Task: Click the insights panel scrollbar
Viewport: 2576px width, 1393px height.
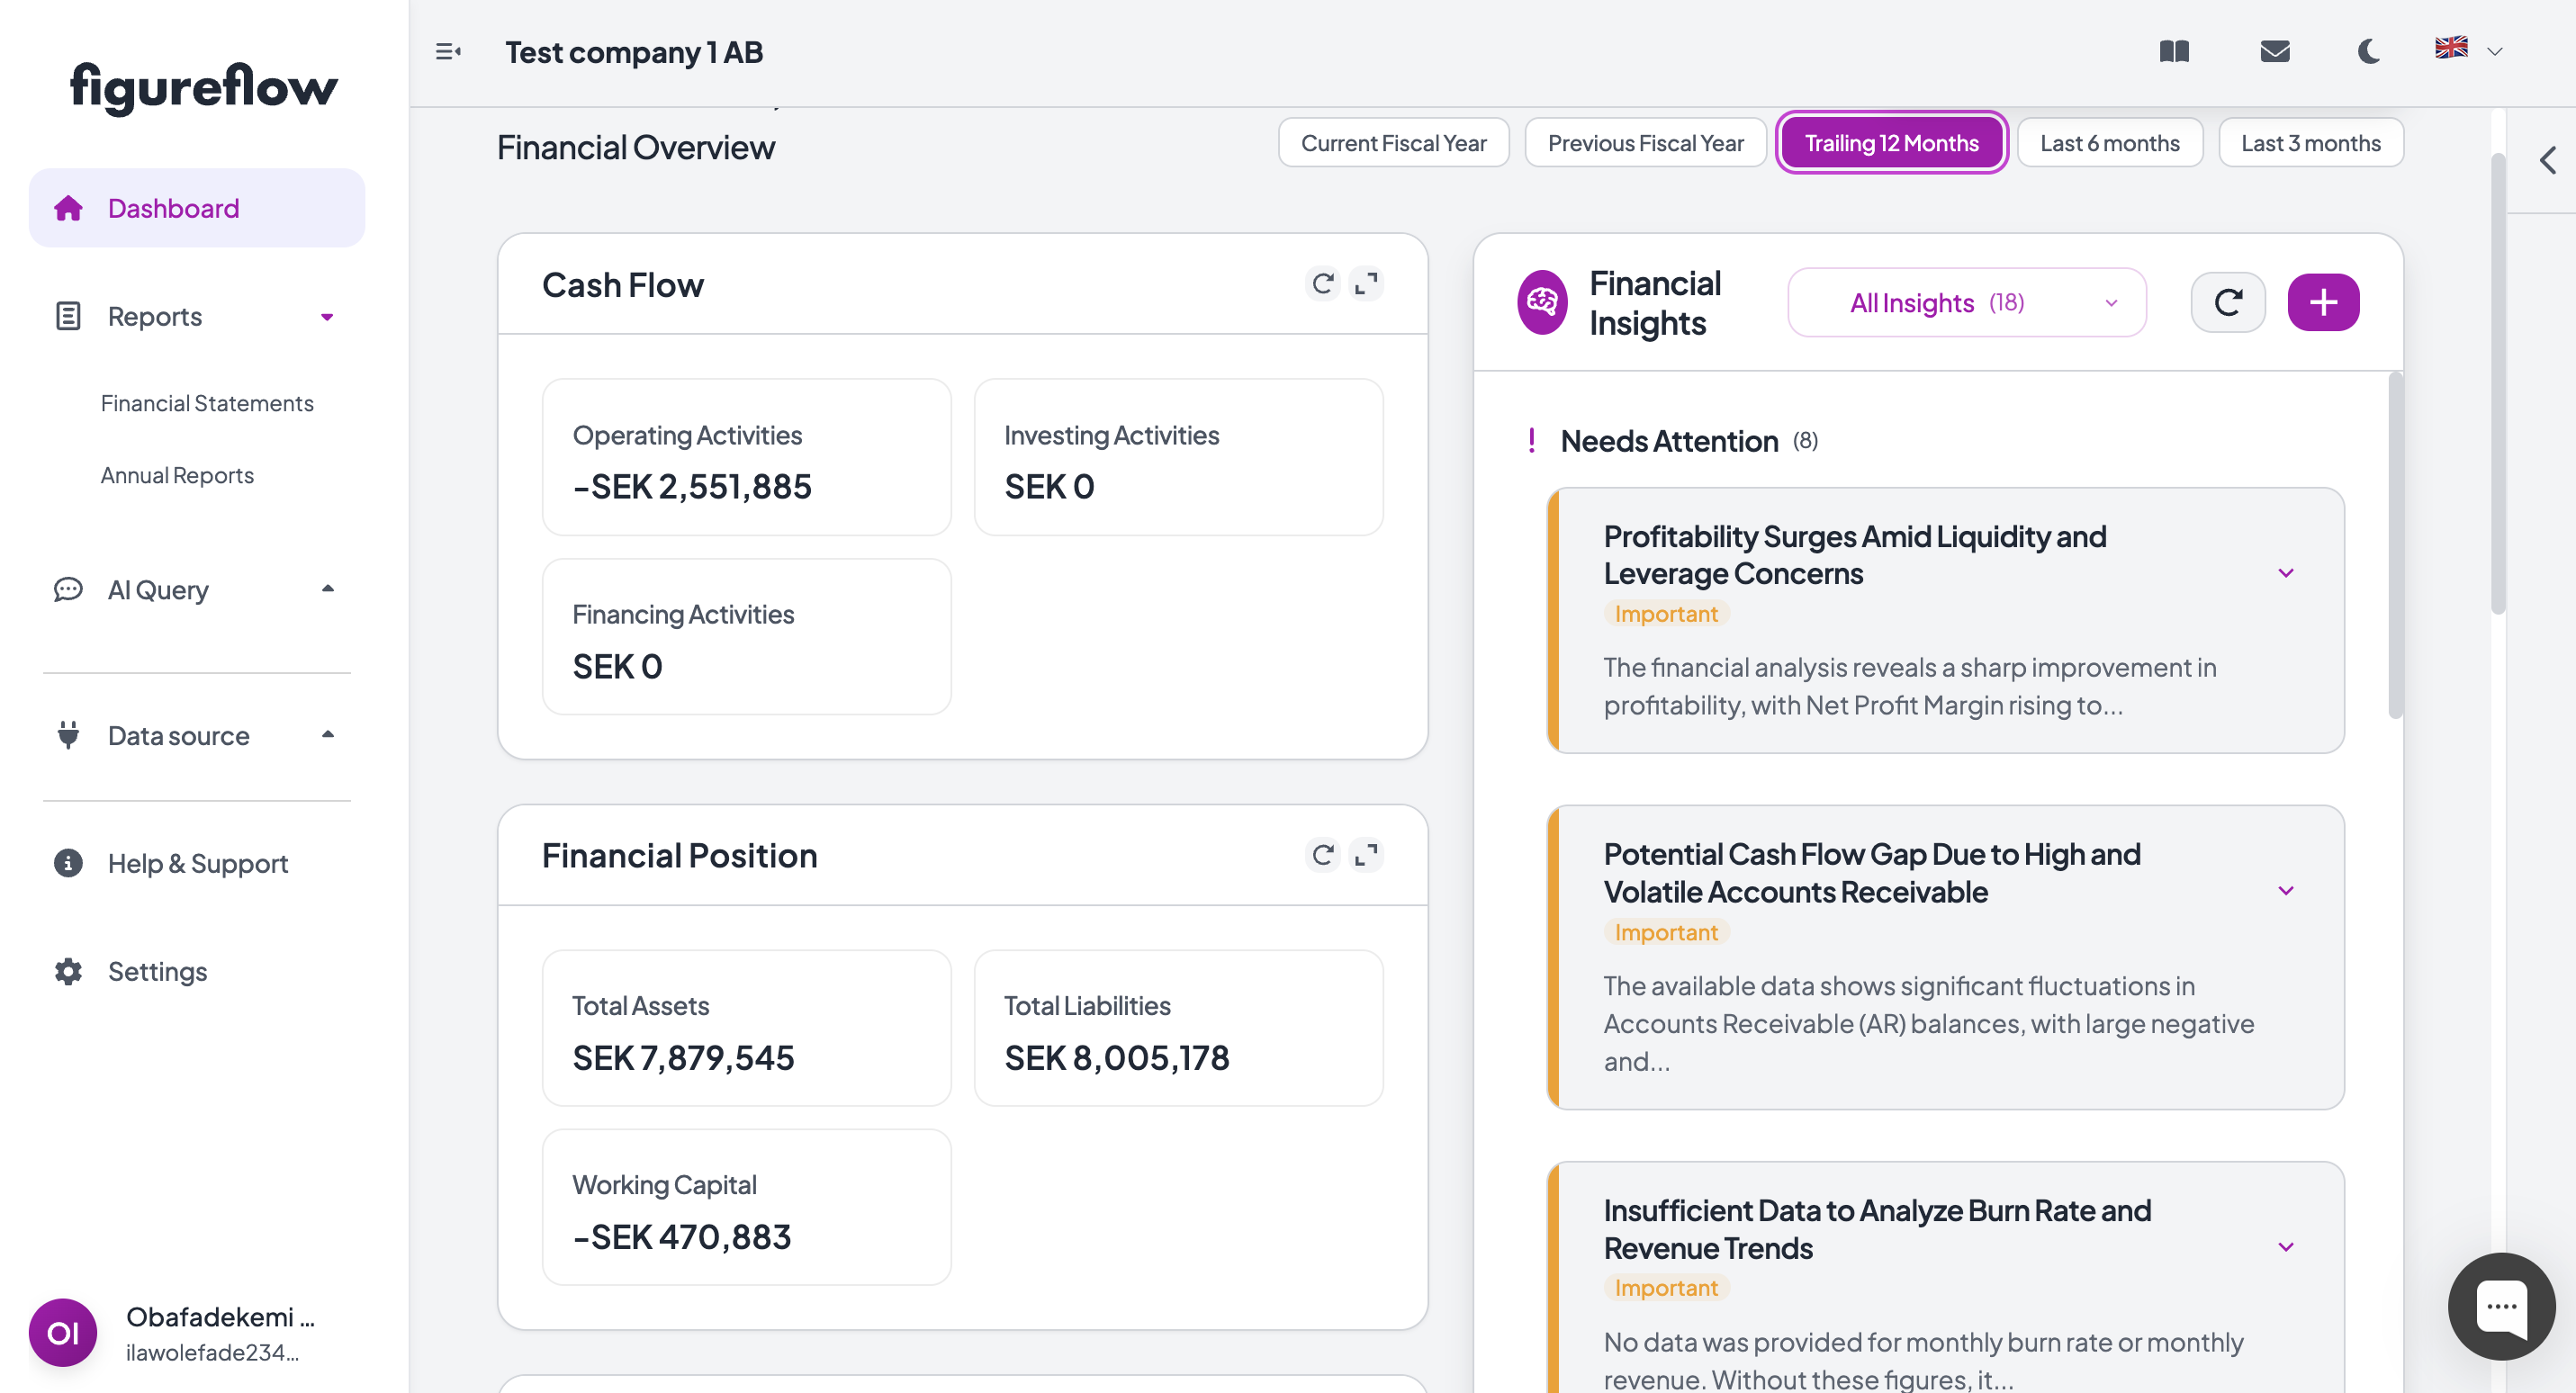Action: point(2395,545)
